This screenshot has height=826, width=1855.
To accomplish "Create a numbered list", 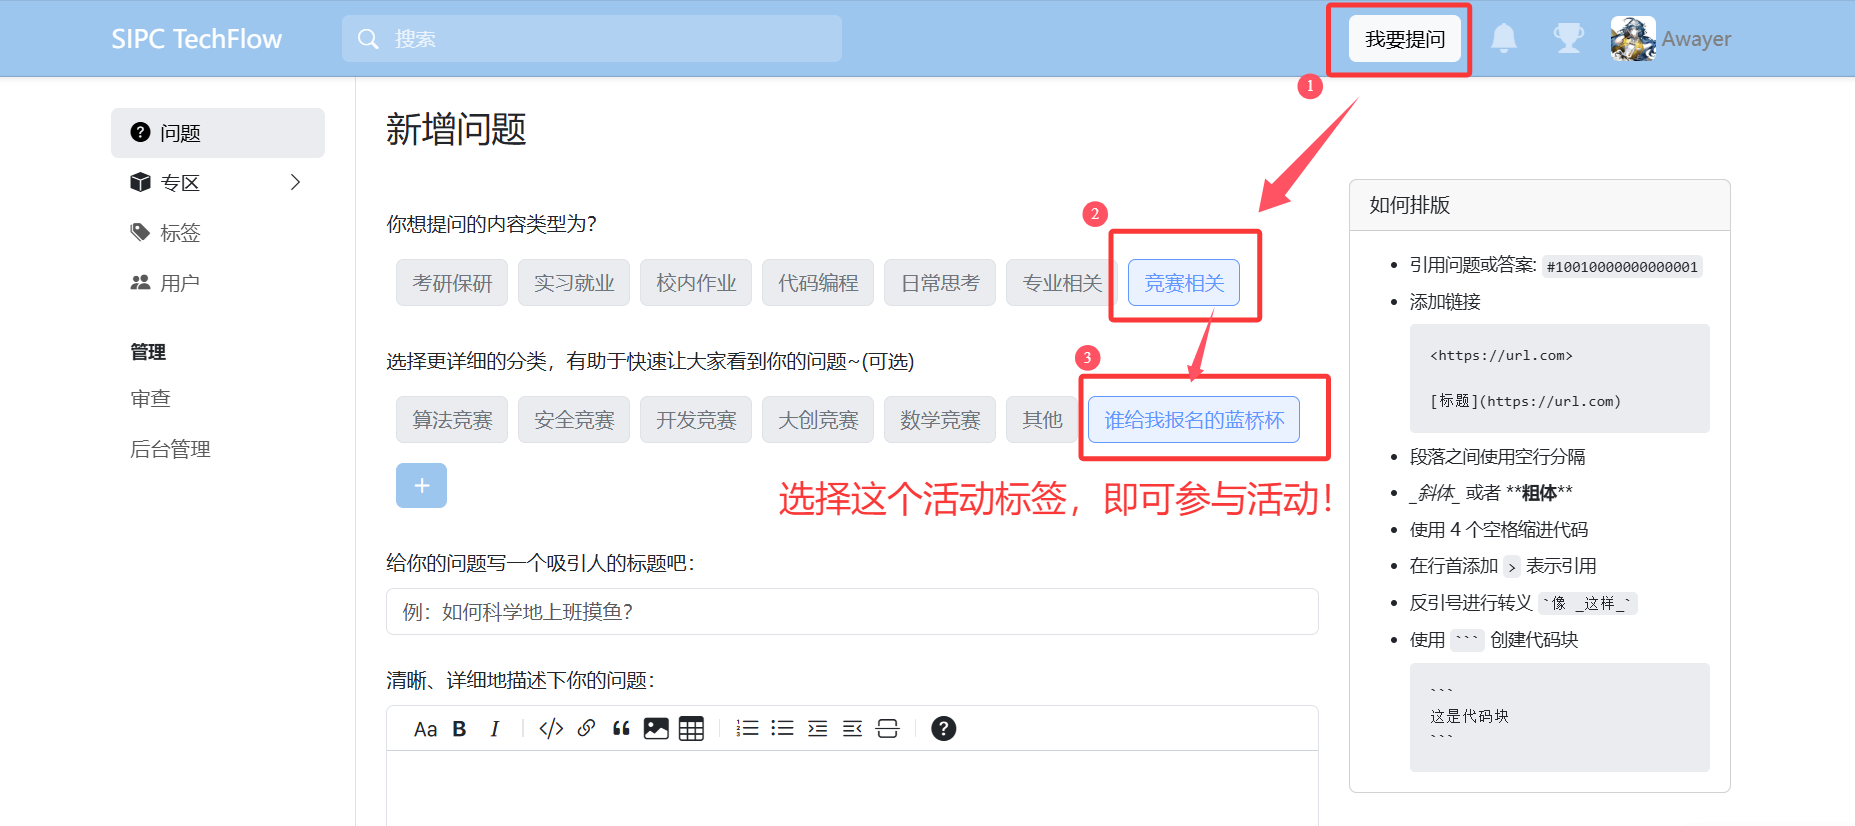I will click(x=747, y=728).
